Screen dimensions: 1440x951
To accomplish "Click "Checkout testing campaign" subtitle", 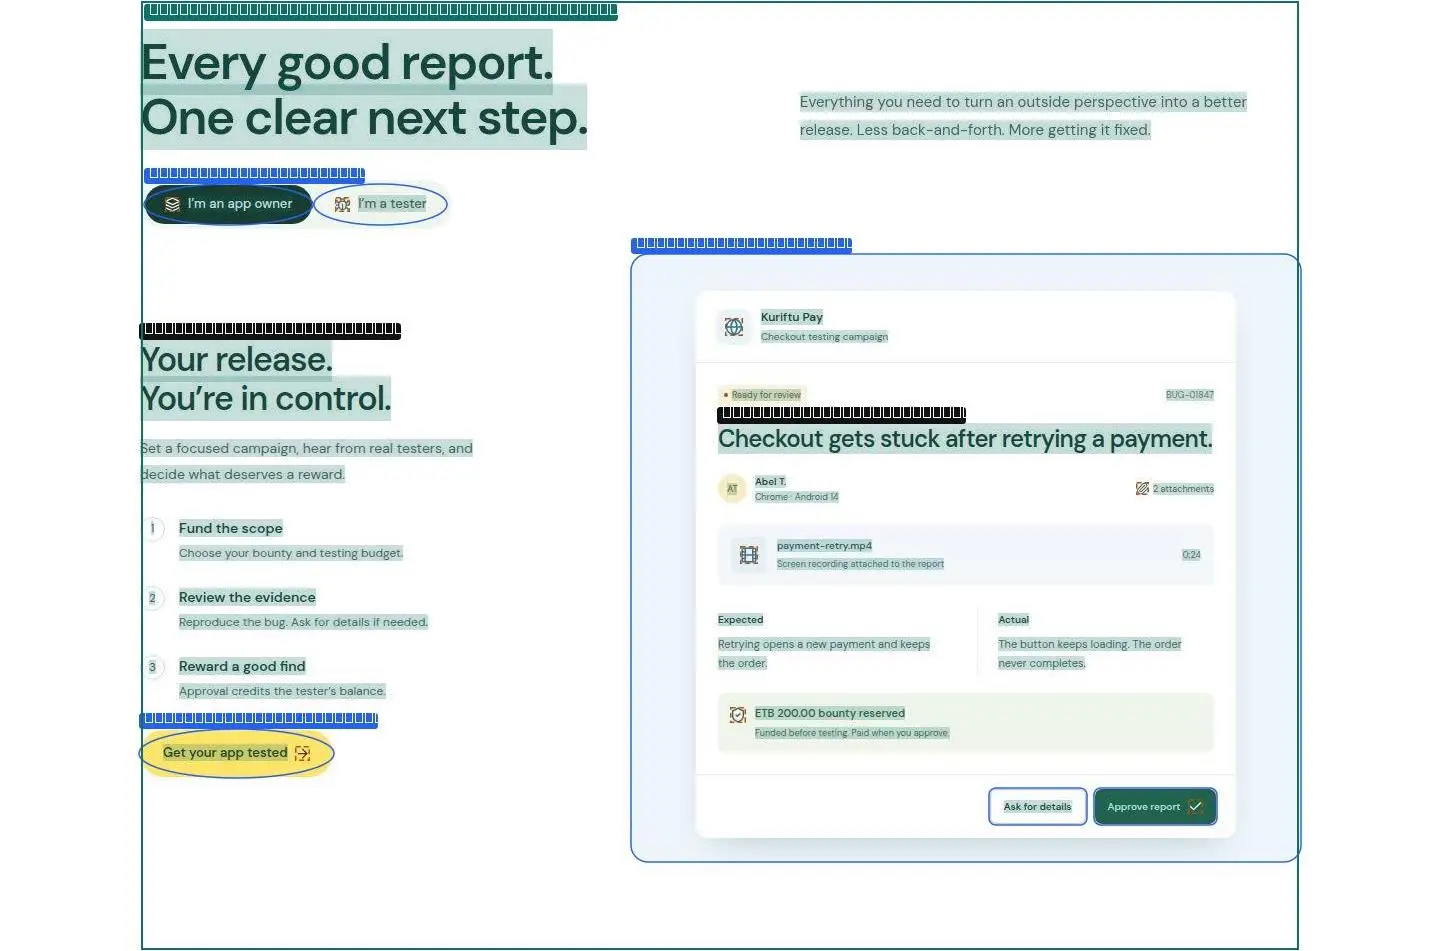I will tap(824, 337).
